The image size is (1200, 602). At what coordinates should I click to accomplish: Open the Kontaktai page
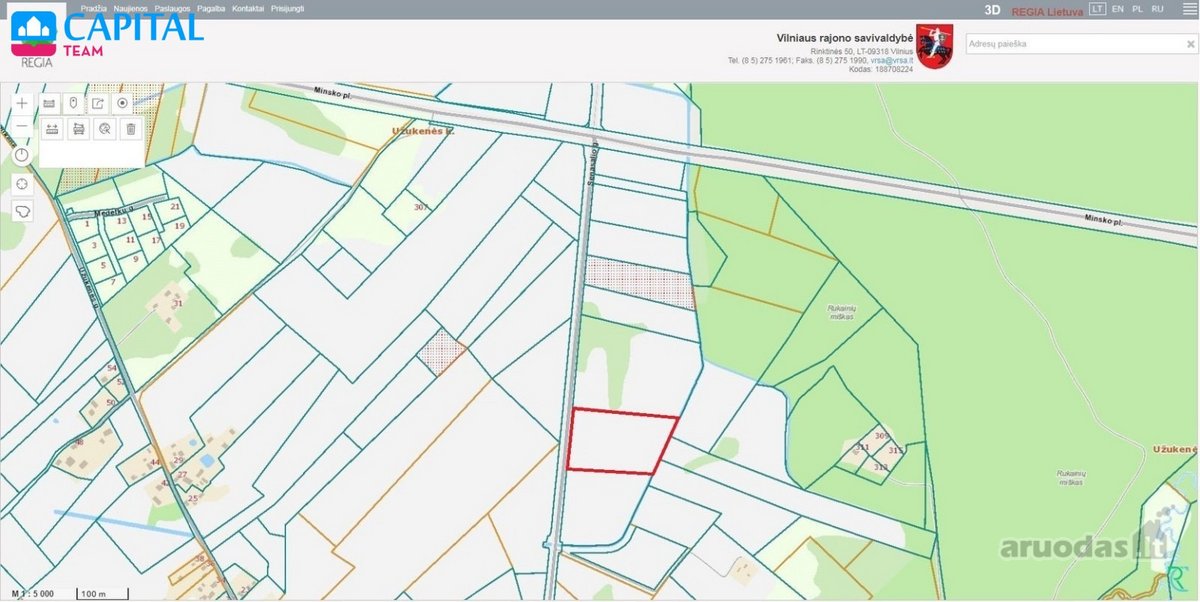248,8
